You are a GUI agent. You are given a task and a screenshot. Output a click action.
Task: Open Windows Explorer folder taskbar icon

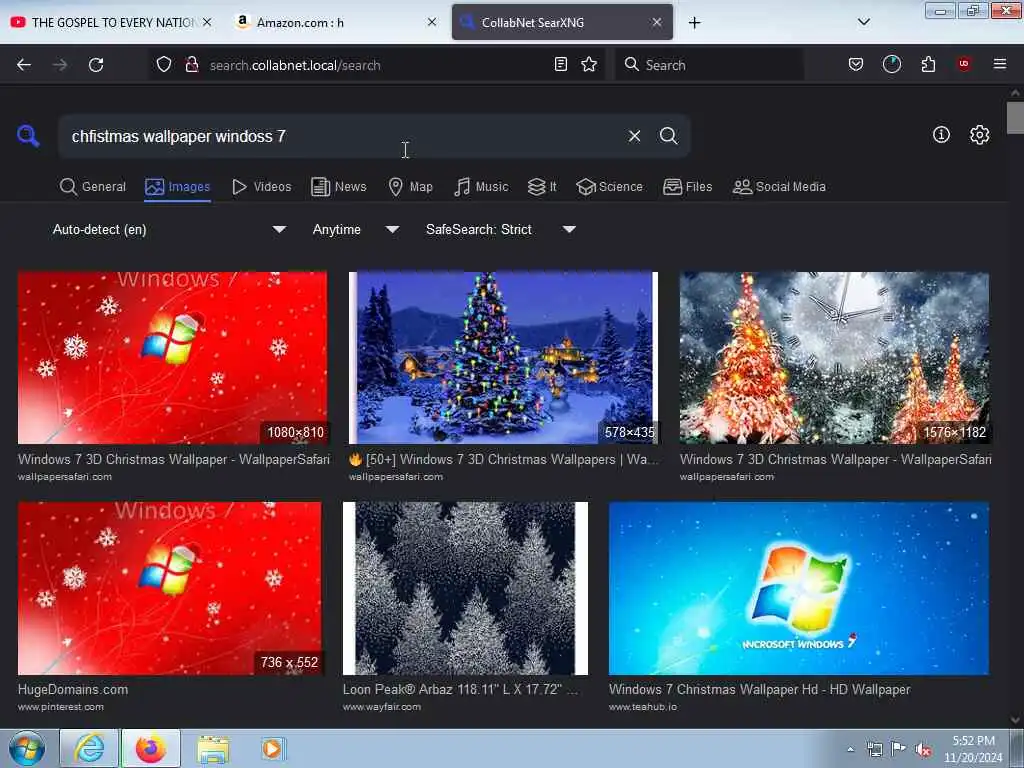(213, 749)
